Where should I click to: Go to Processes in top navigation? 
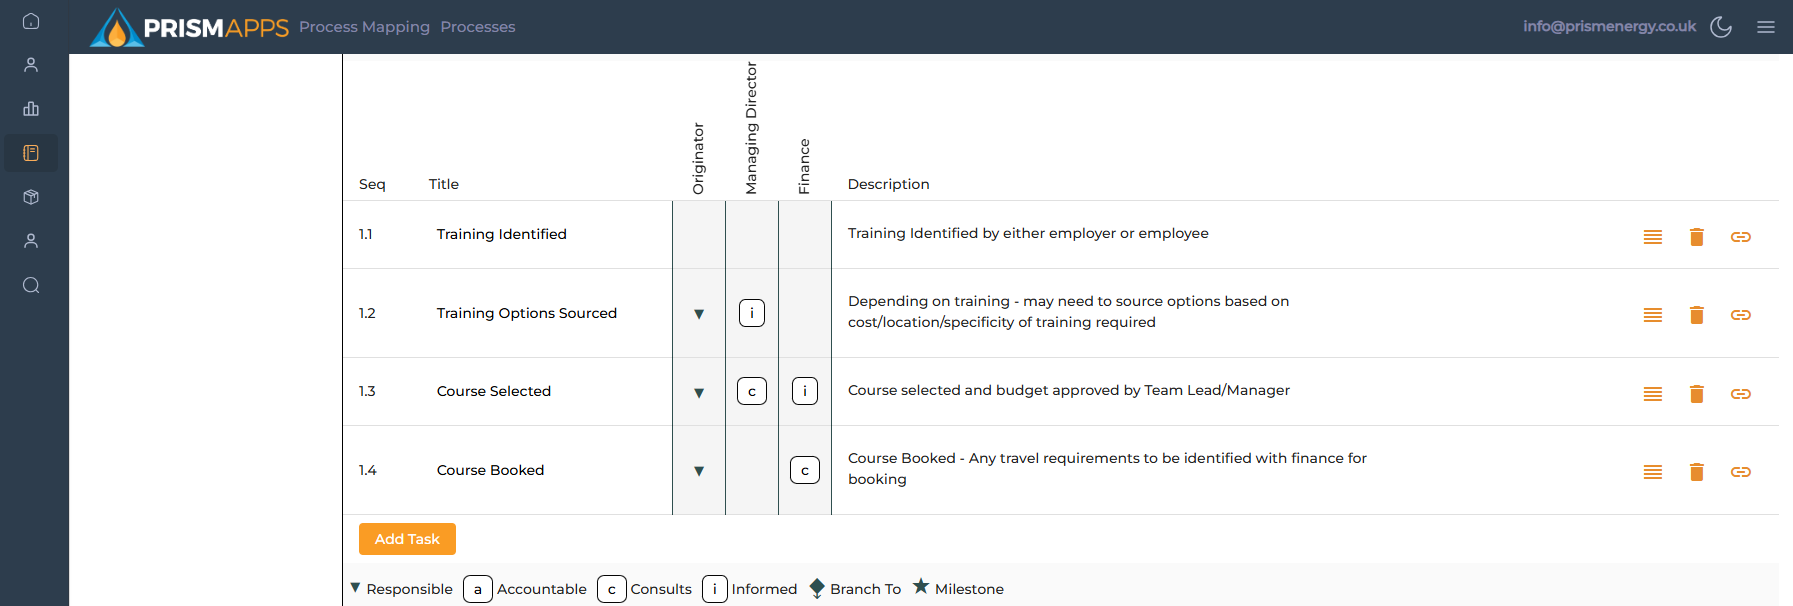[x=477, y=27]
